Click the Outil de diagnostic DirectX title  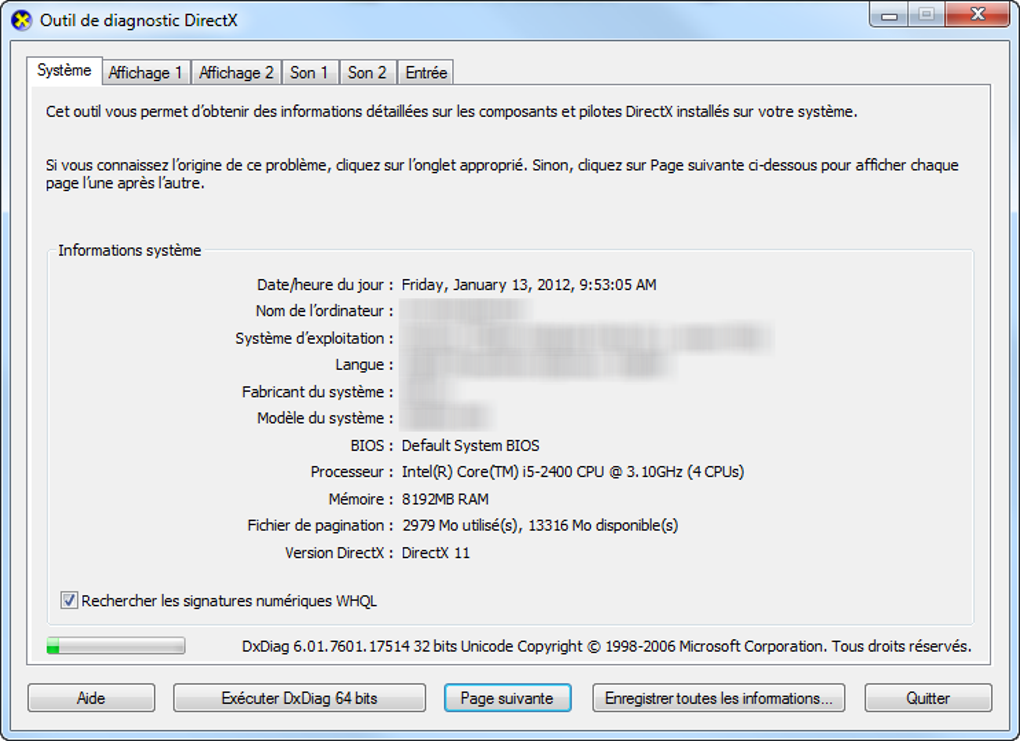tap(139, 20)
